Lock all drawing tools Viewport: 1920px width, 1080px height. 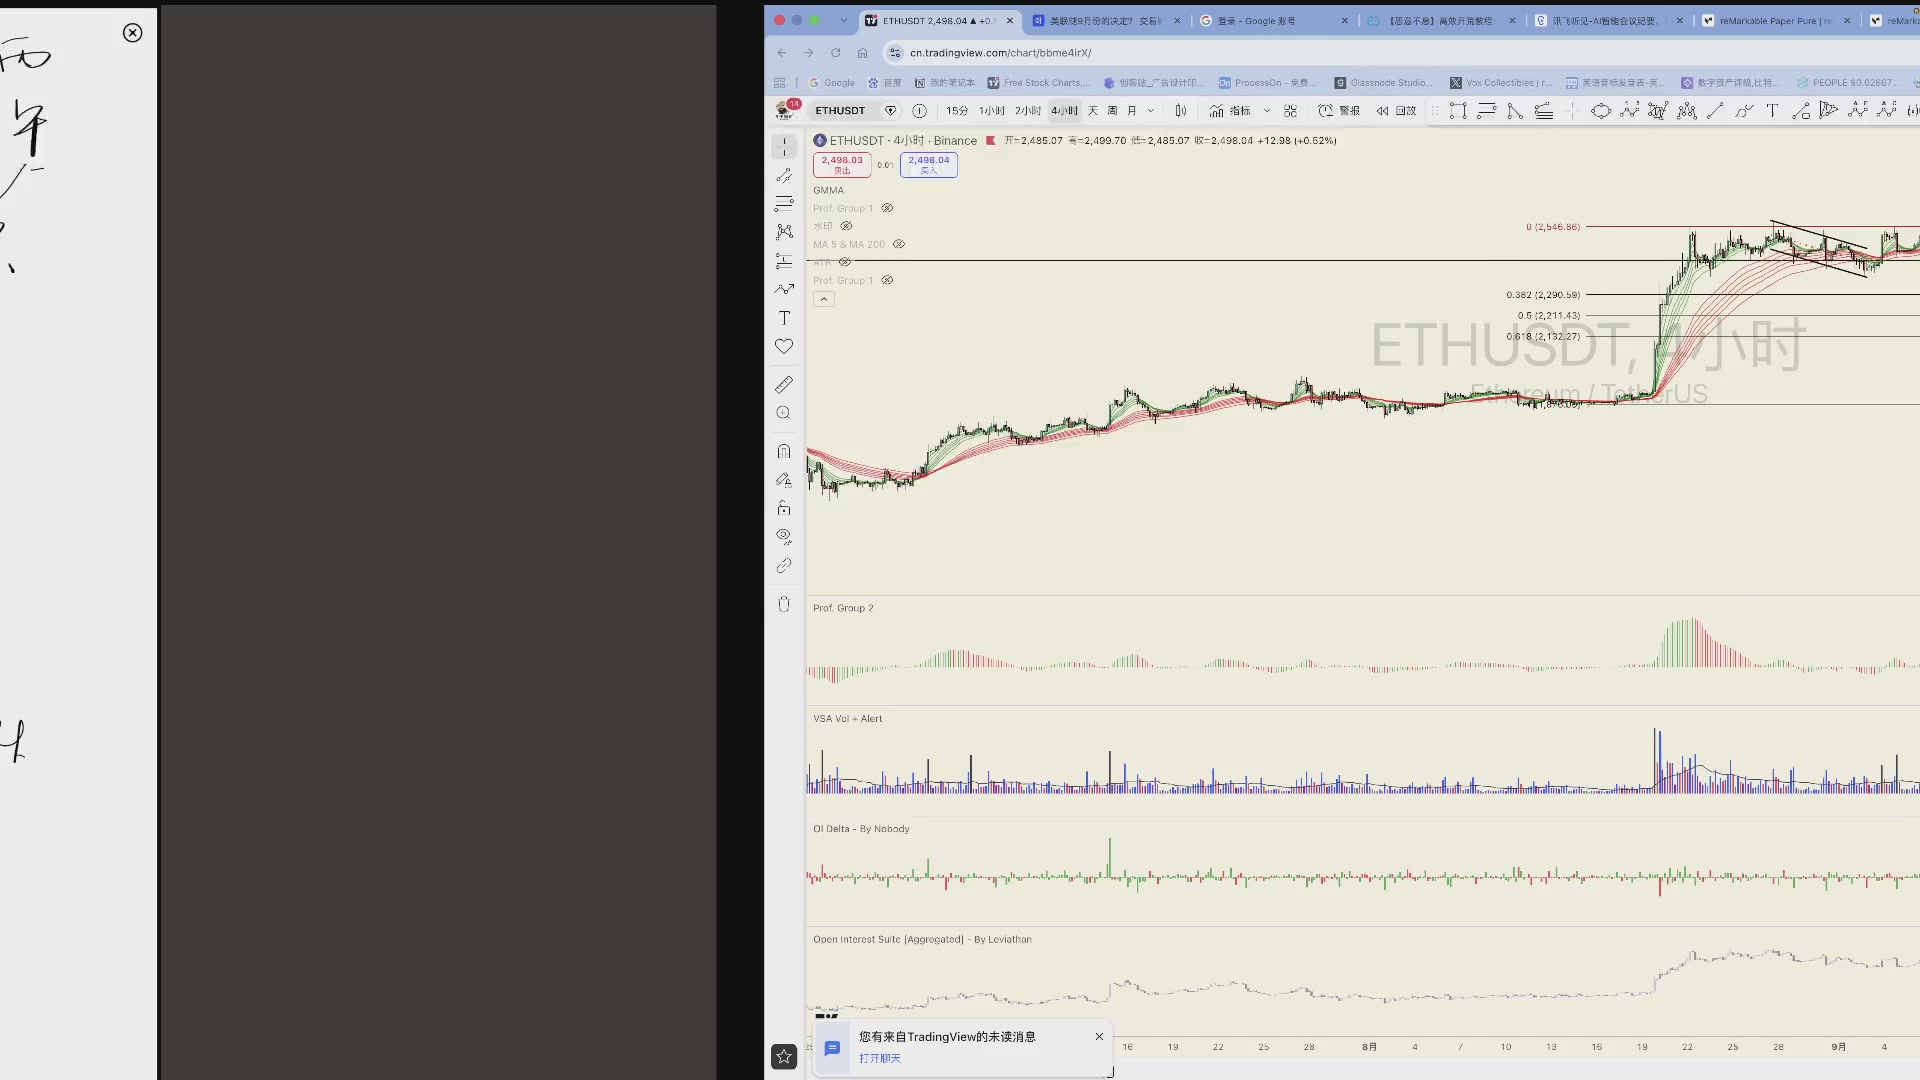click(x=784, y=508)
